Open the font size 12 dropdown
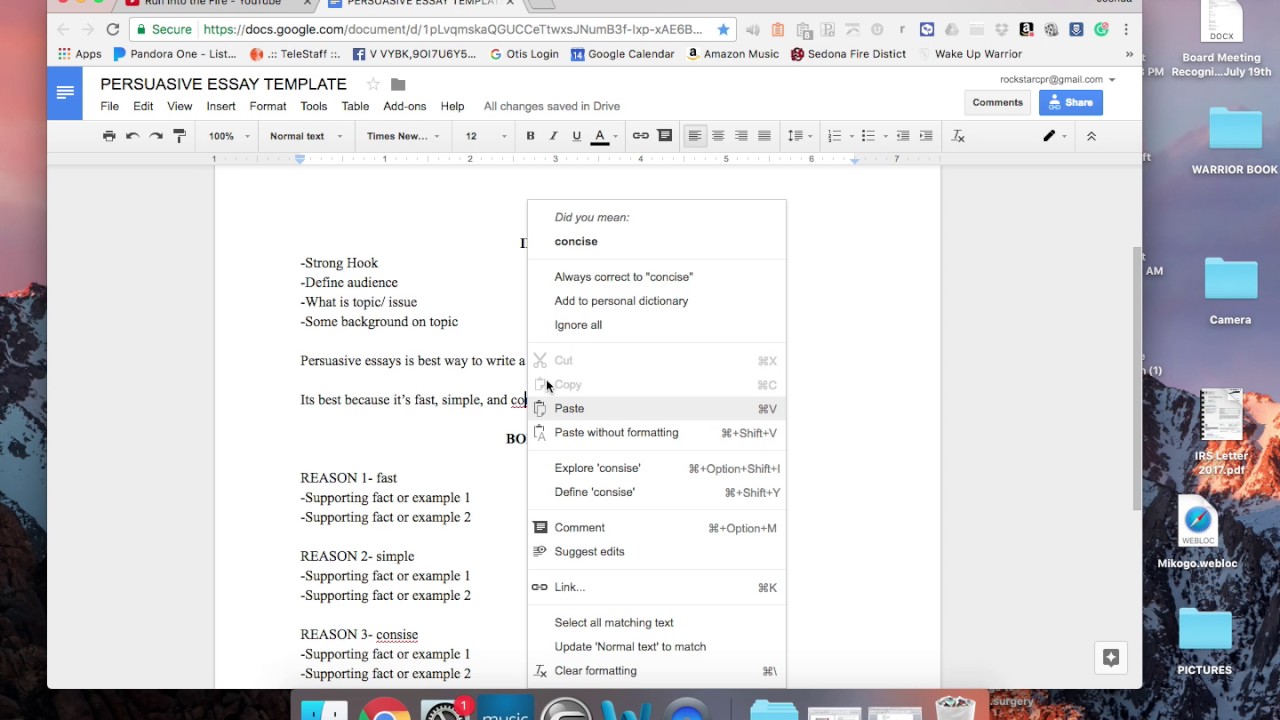Screen dimensions: 1280x720 (x=485, y=136)
